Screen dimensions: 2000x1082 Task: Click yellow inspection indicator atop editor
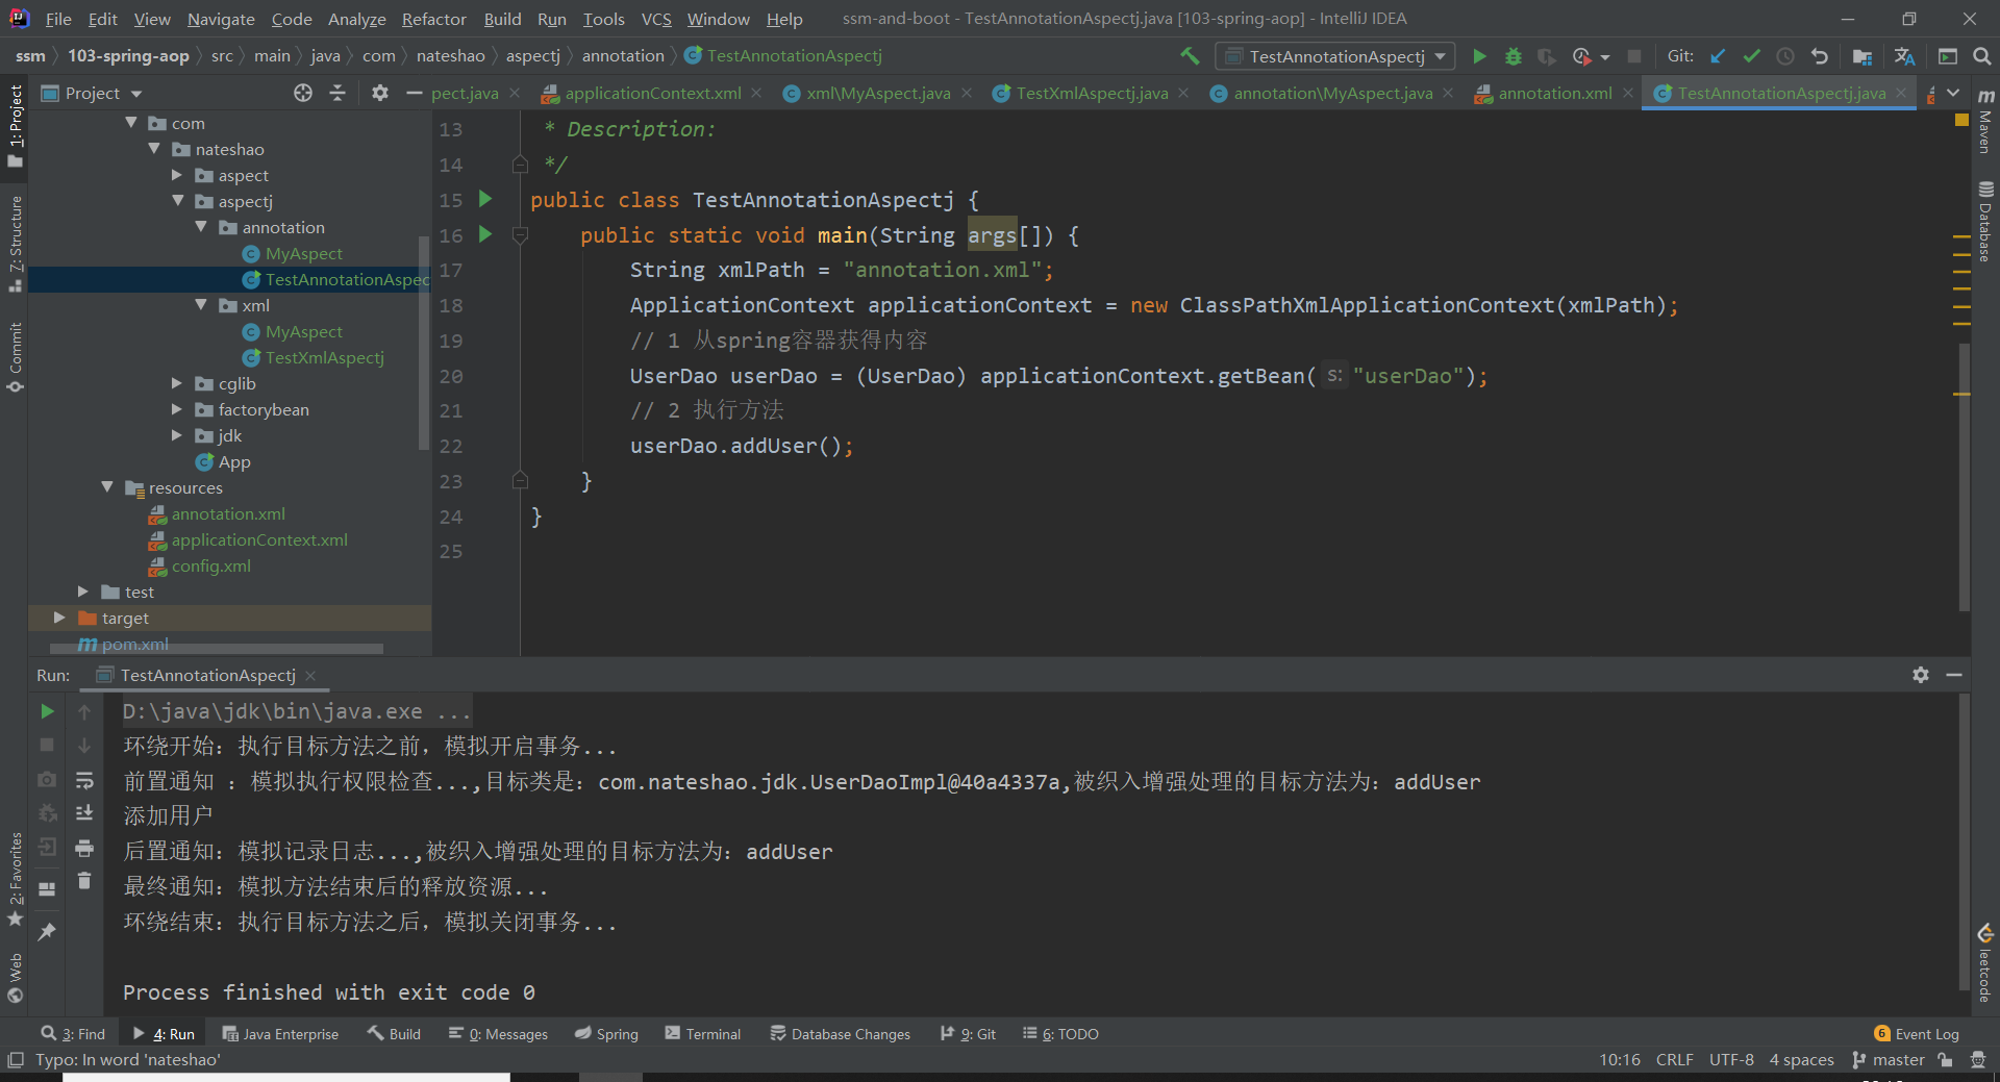1961,120
